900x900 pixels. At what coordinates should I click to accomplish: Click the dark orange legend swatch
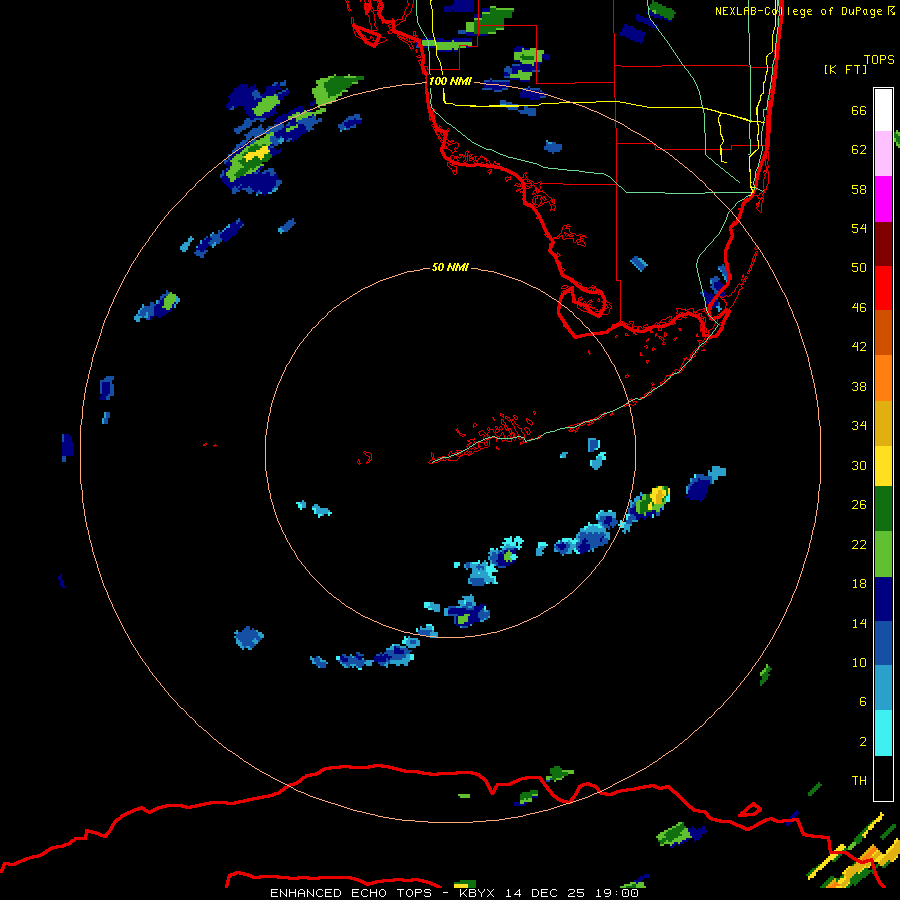(883, 332)
